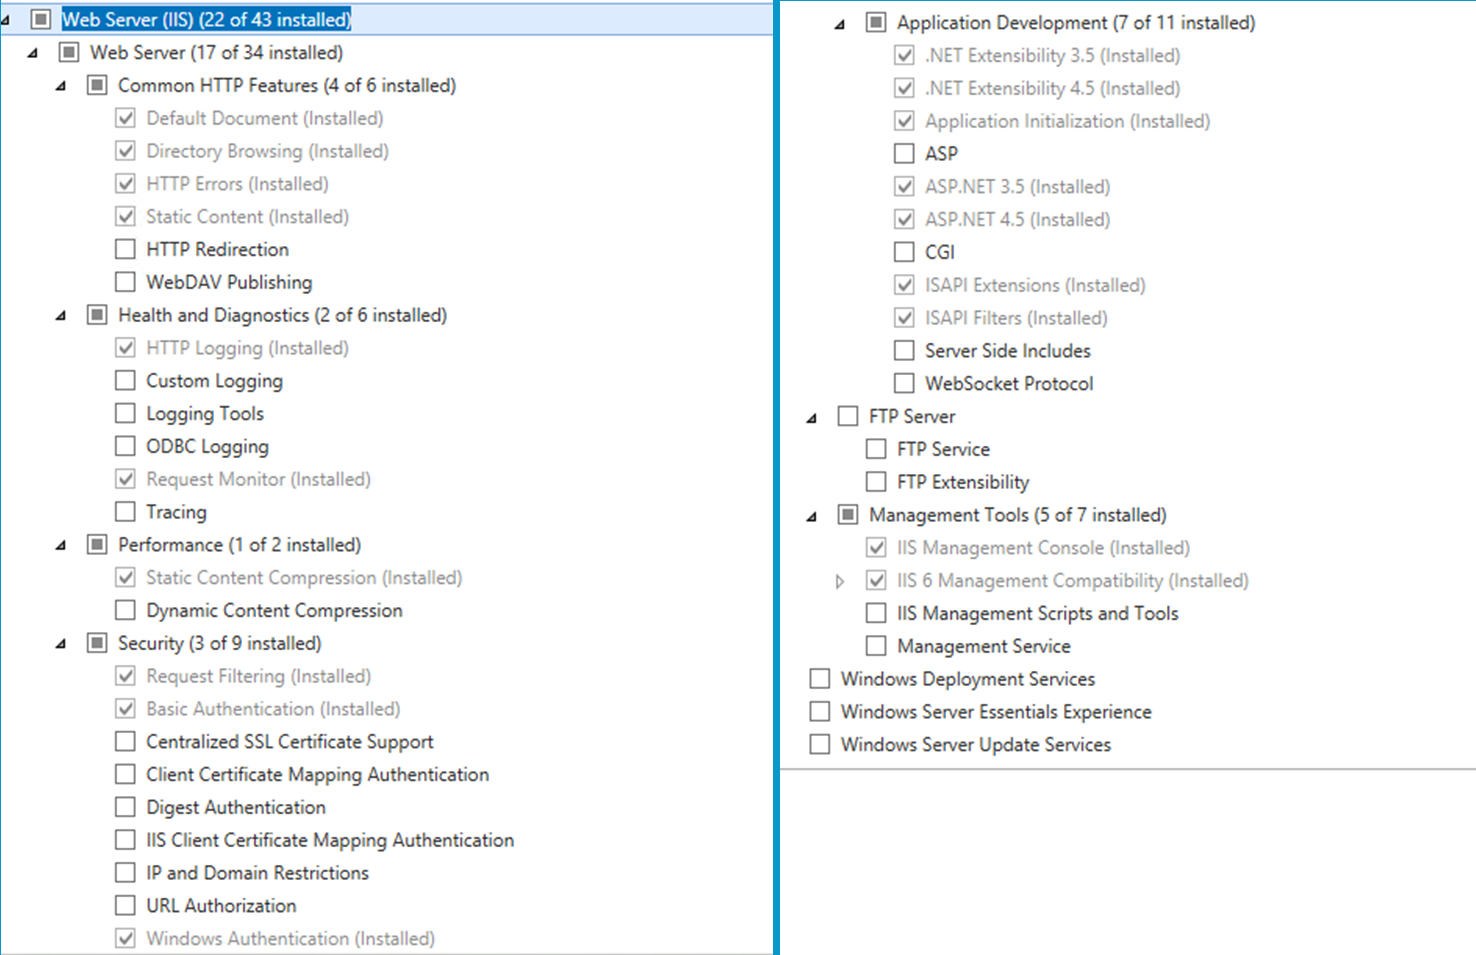Select Windows Server Update Services entry
The width and height of the screenshot is (1476, 955).
[975, 744]
